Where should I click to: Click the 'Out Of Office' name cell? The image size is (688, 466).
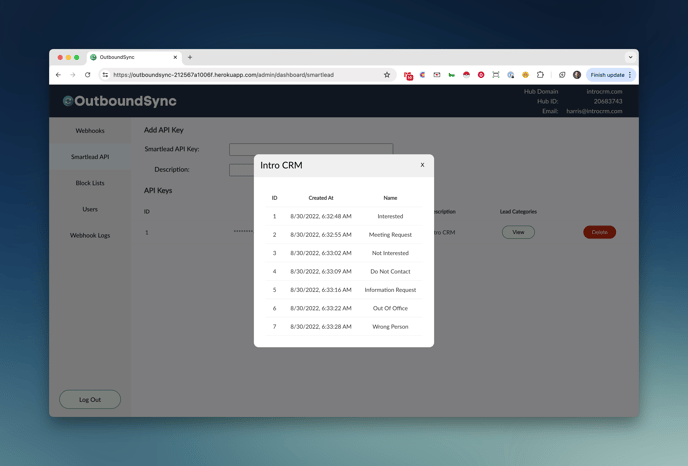tap(390, 308)
